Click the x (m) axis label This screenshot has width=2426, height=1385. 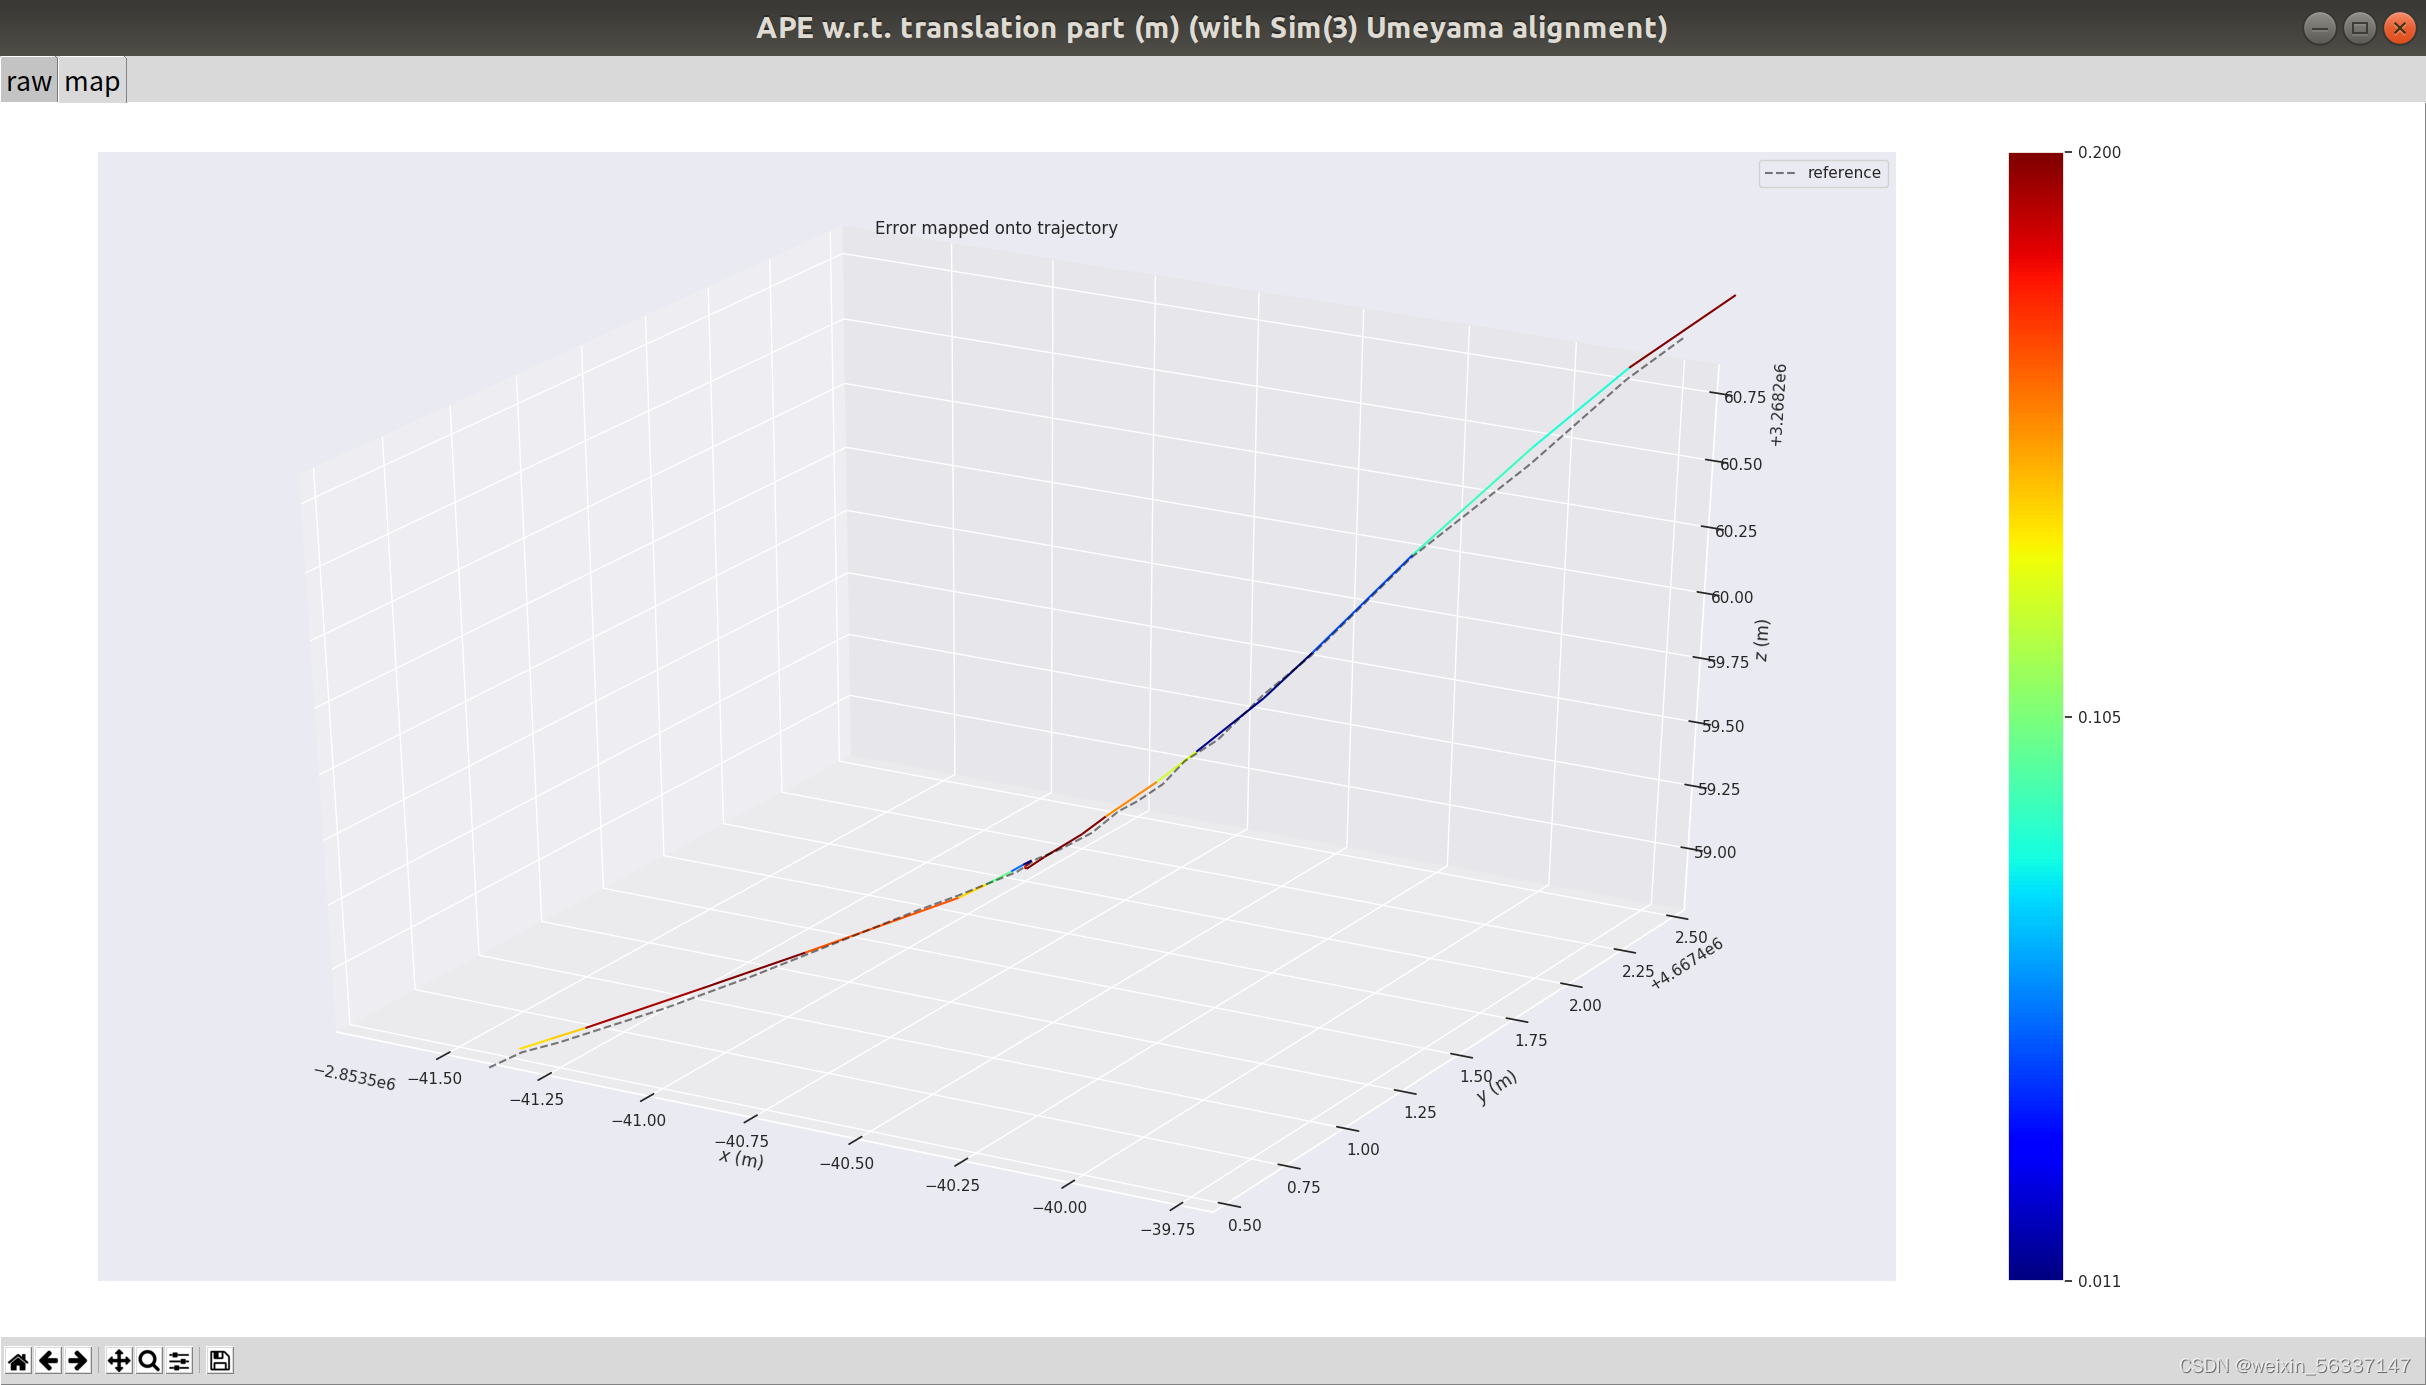coord(741,1159)
